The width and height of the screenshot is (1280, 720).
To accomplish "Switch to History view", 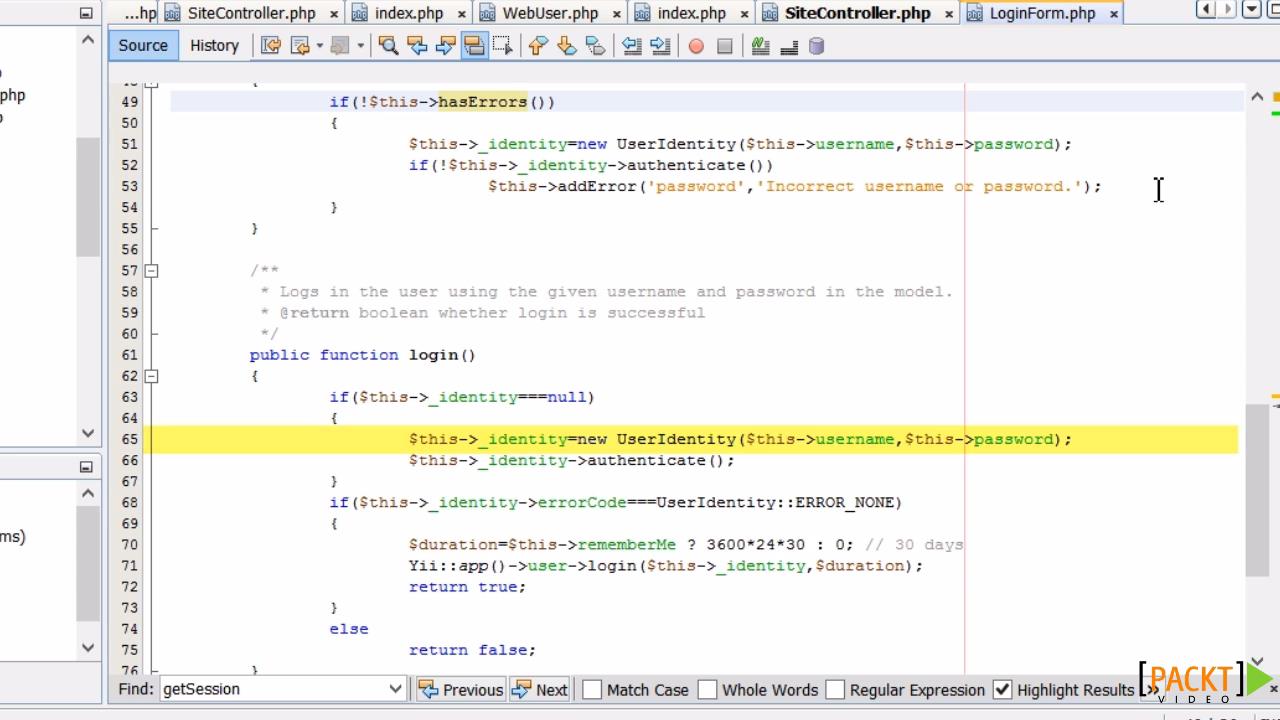I will tap(214, 45).
